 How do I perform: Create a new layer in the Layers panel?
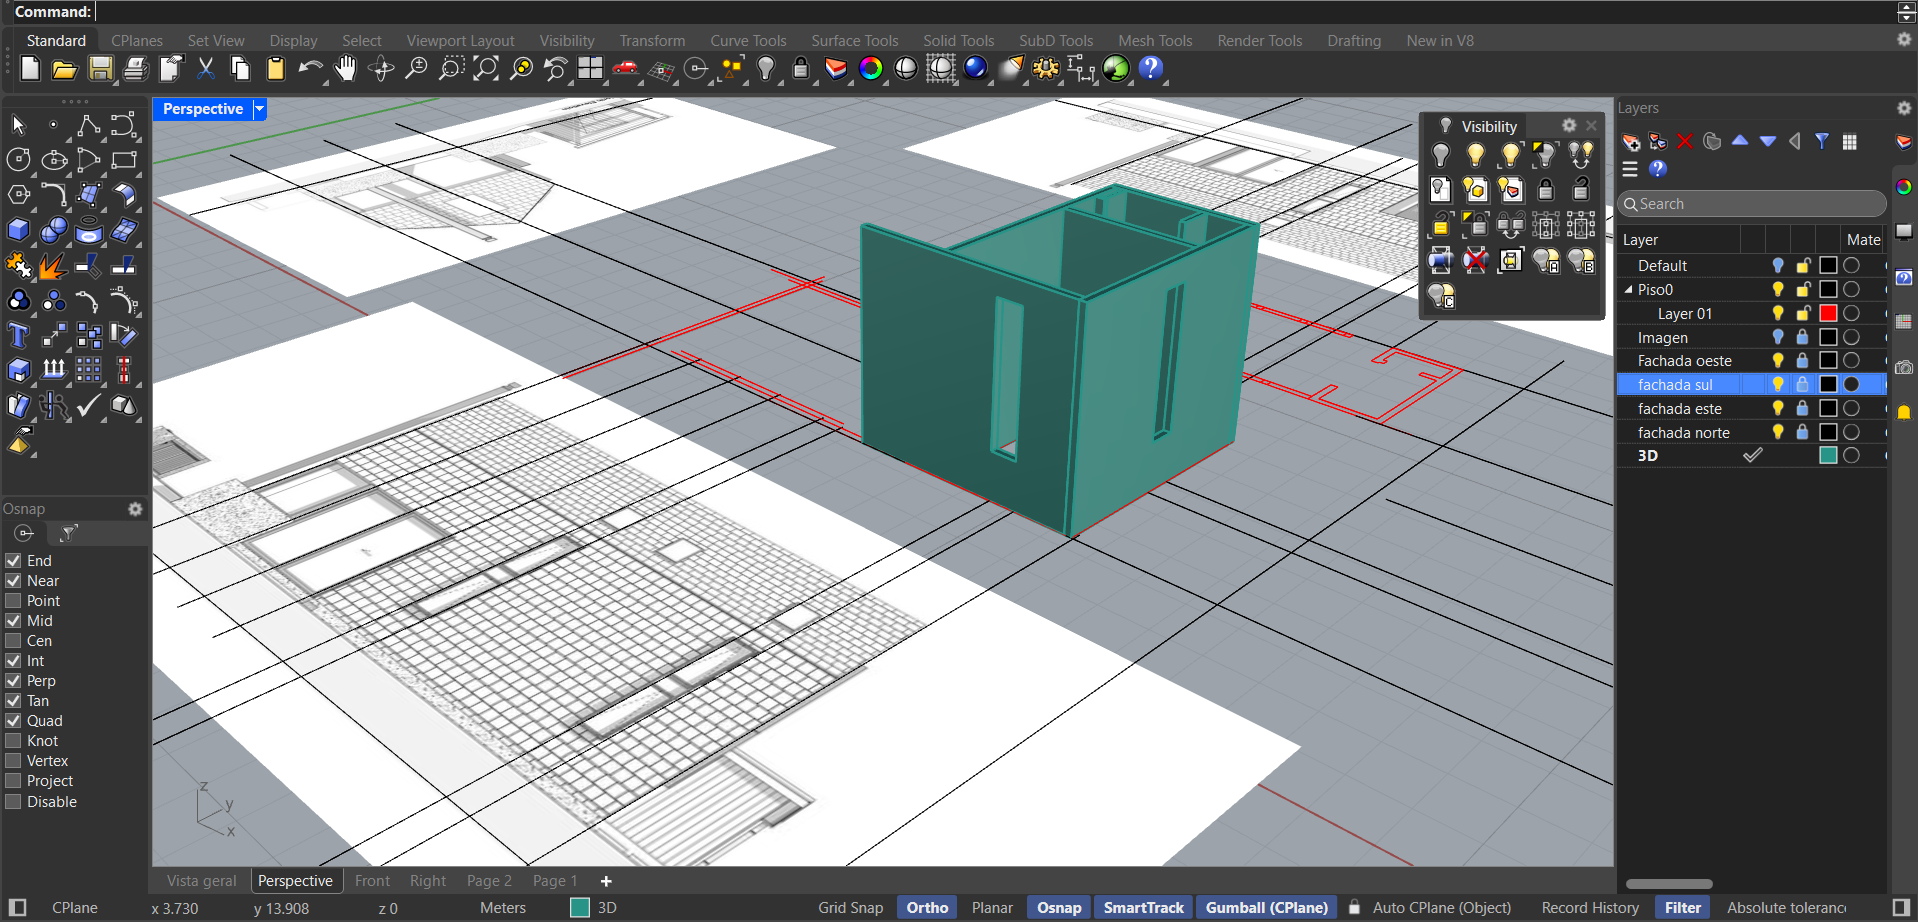1631,141
